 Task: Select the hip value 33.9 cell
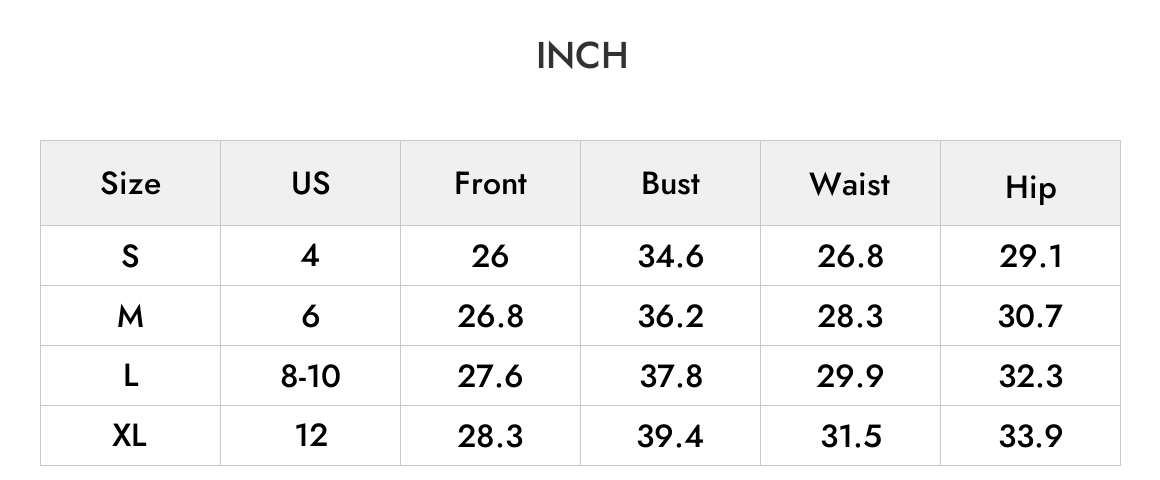click(x=1031, y=436)
